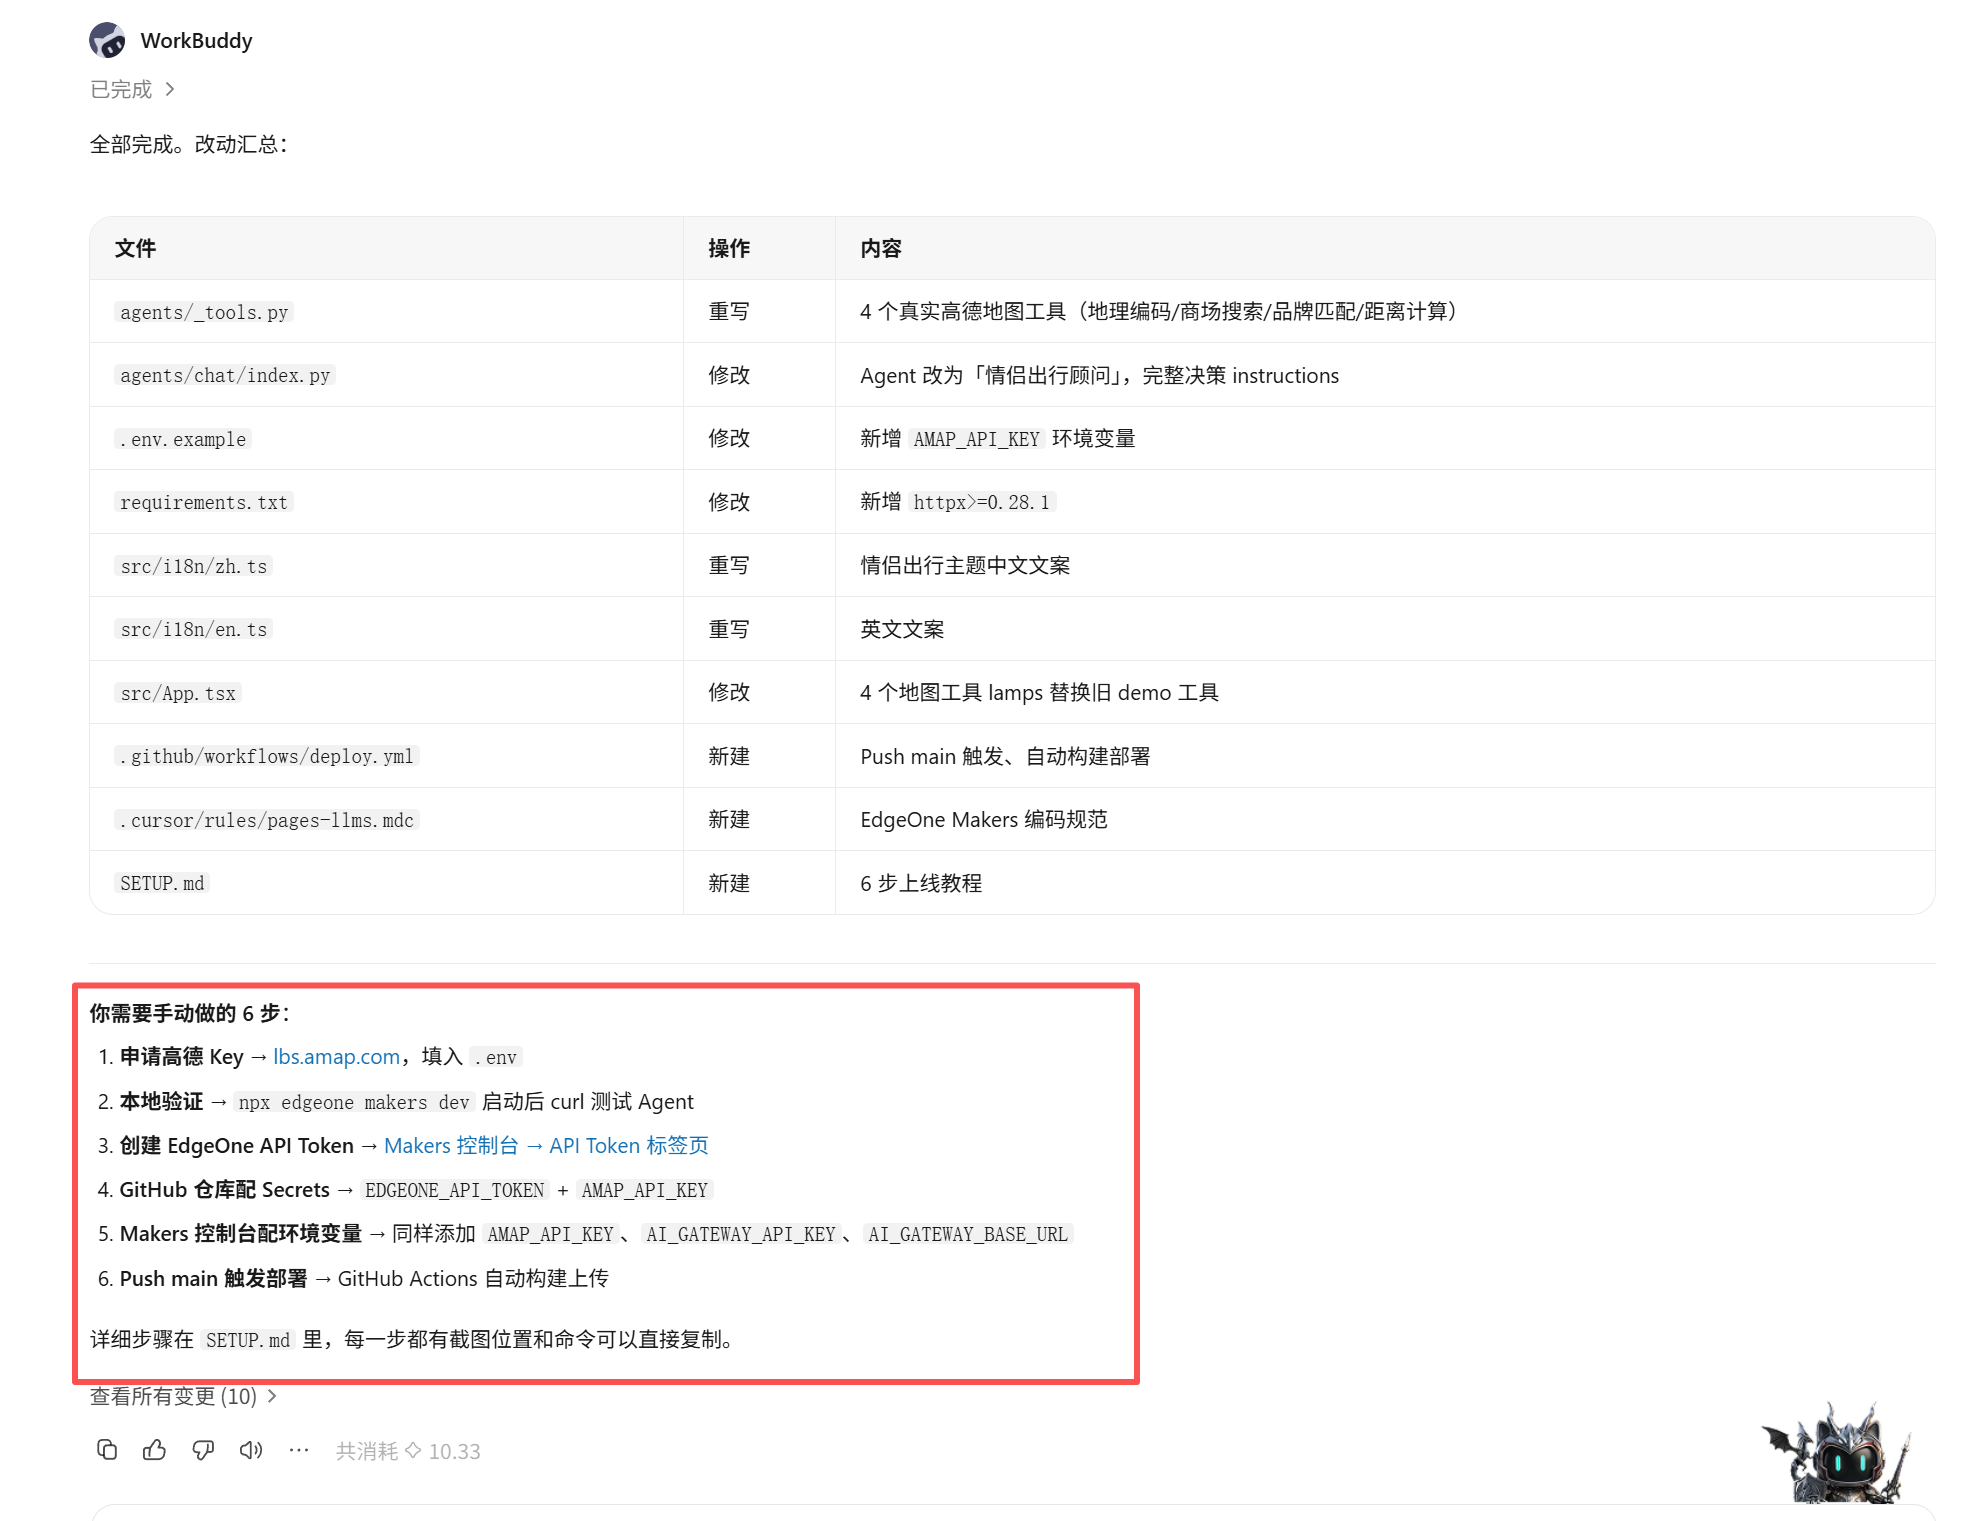Click the httpx>=0.28.1 code tag

(x=982, y=502)
